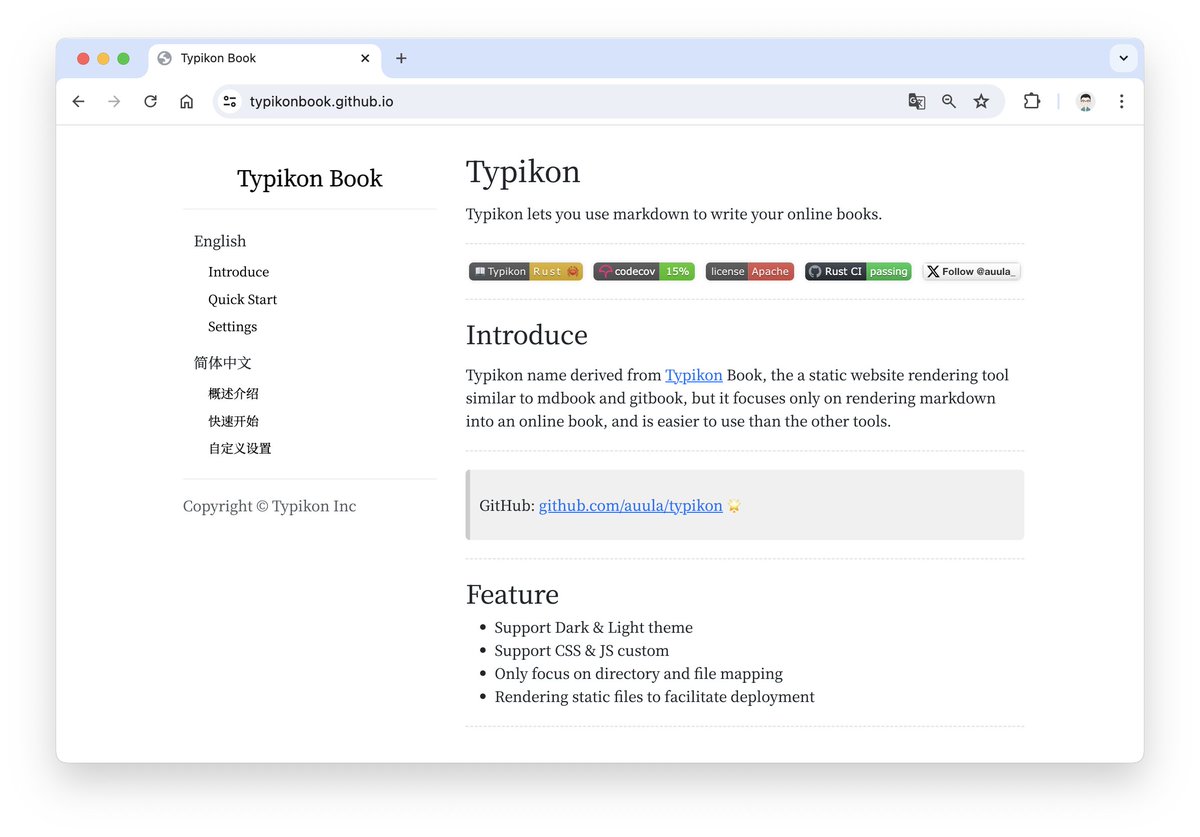View site information icon in address bar

(230, 101)
